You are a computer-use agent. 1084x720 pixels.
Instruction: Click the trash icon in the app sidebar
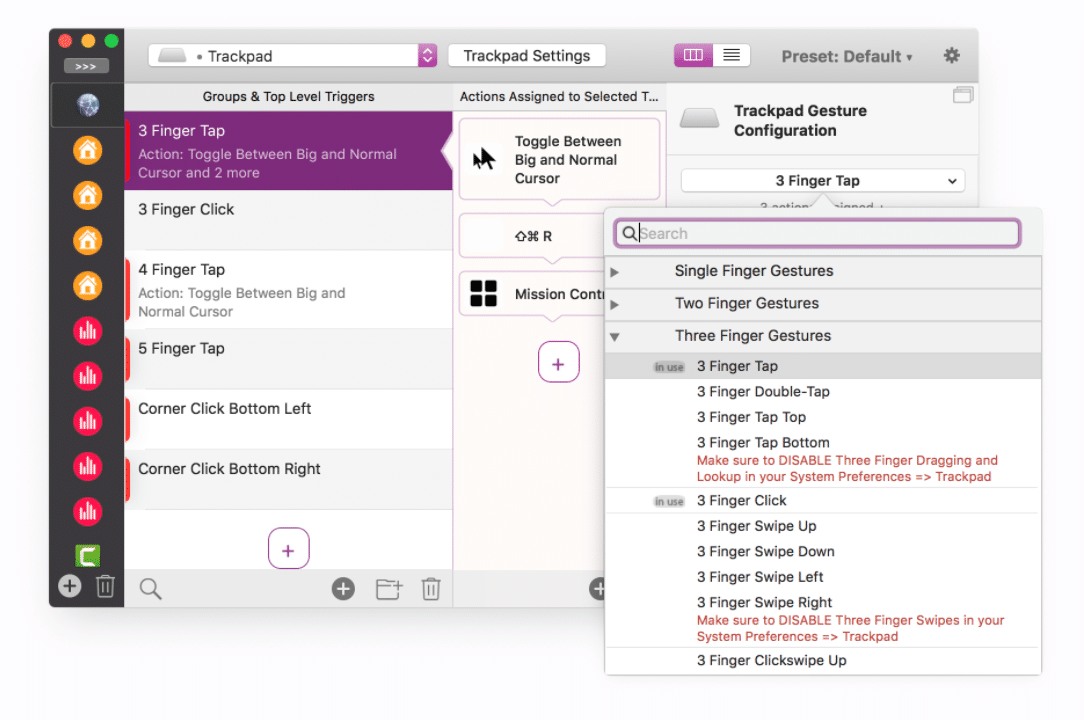coord(105,587)
